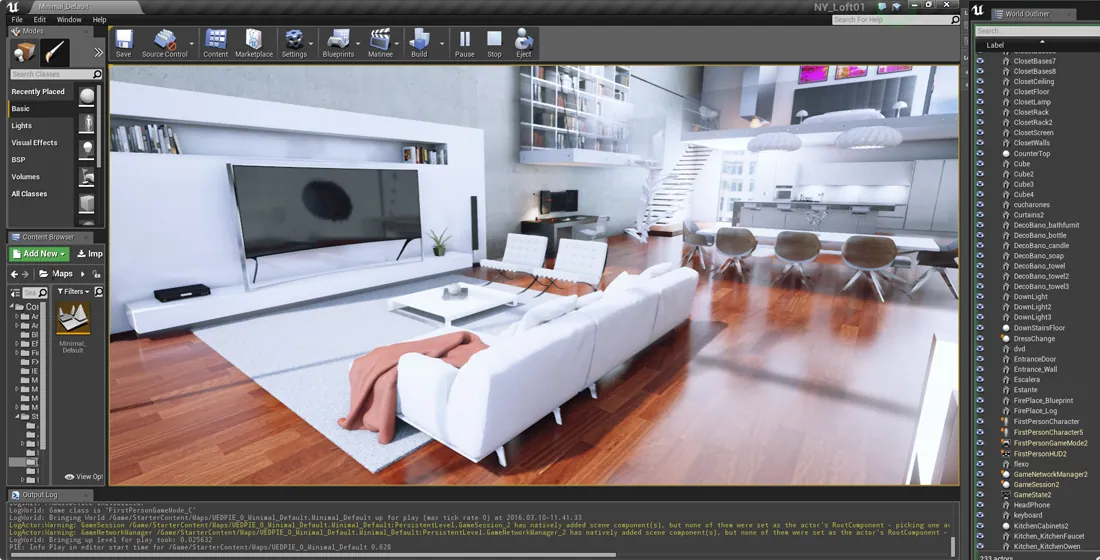Click the Search Classes magnifier icon
This screenshot has width=1100, height=560.
click(x=97, y=74)
